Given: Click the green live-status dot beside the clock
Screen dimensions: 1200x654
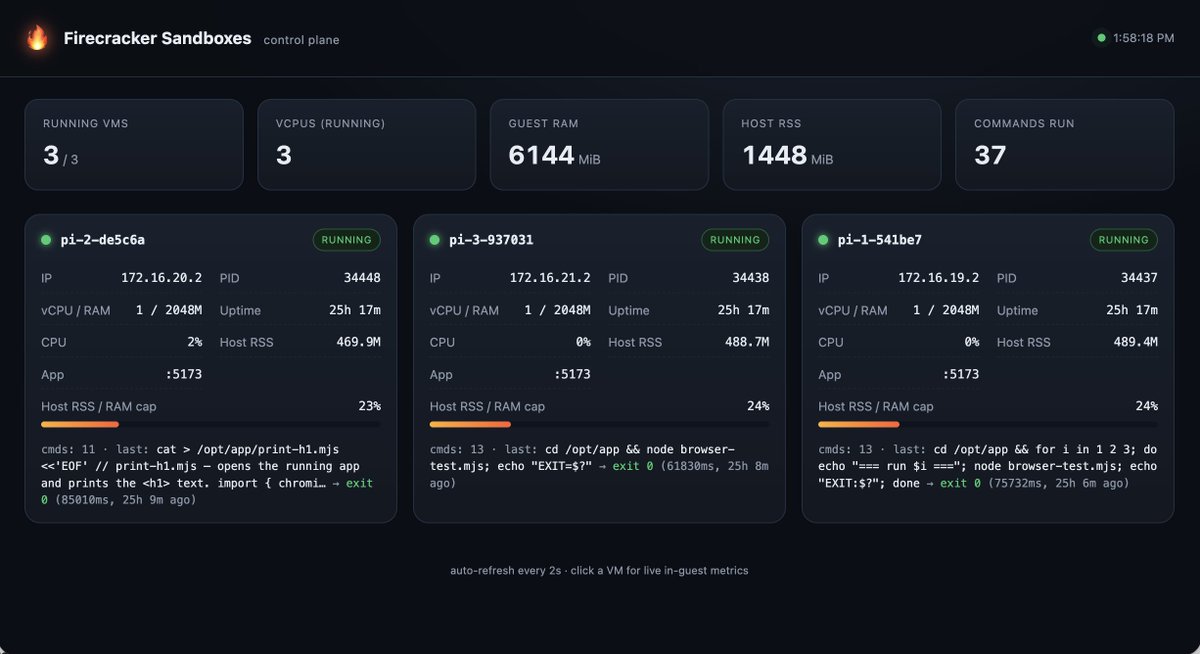Looking at the screenshot, I should point(1101,38).
